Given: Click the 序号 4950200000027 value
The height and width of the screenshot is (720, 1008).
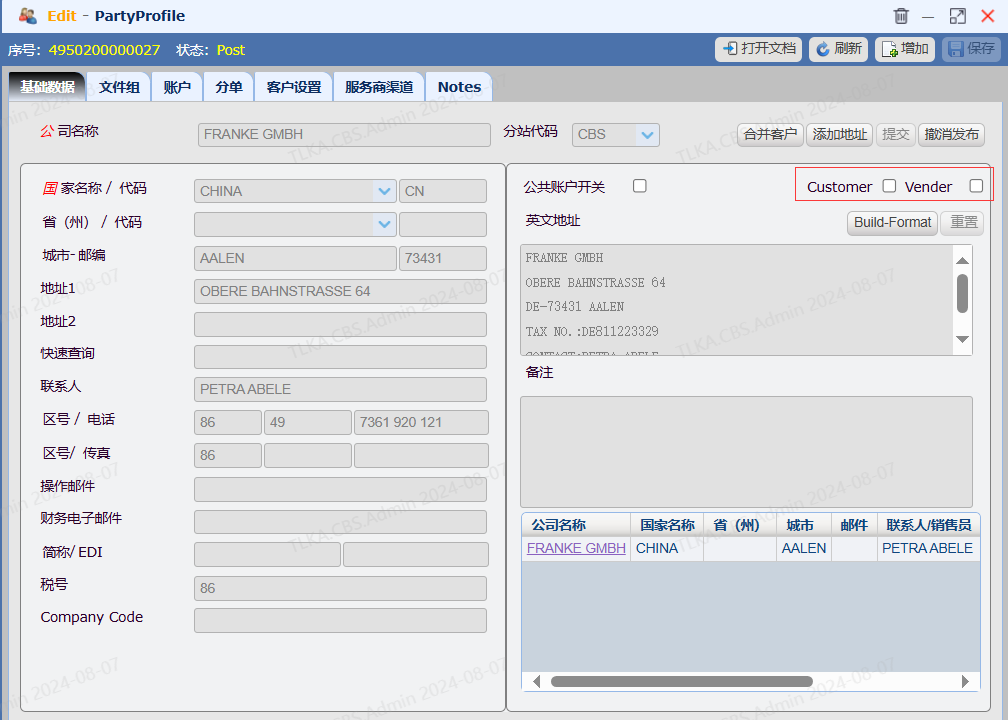Looking at the screenshot, I should 104,50.
